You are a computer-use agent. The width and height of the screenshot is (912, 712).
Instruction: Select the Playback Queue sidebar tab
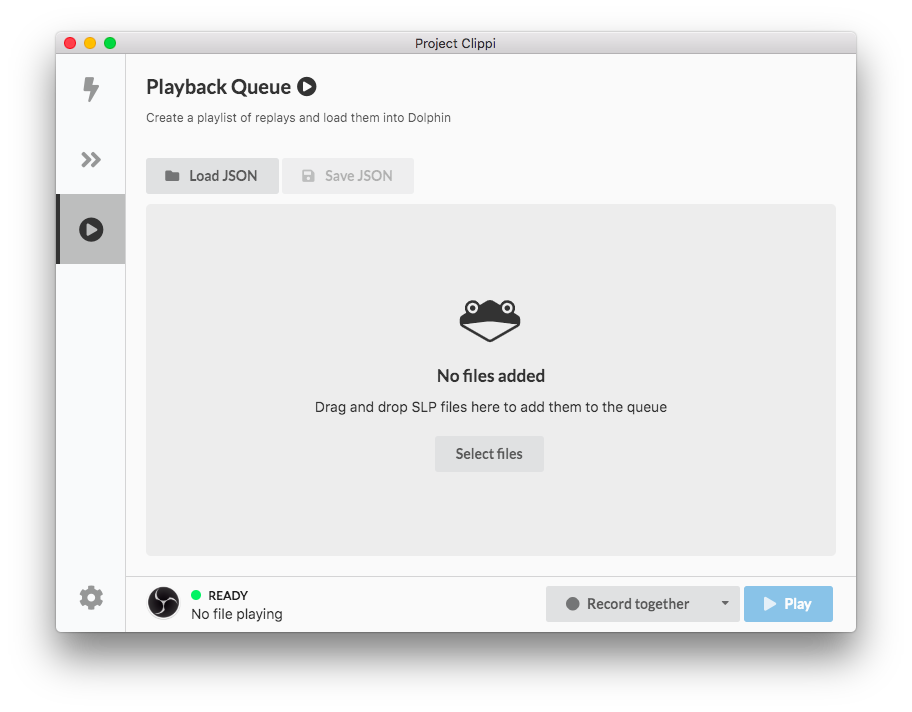pos(91,229)
